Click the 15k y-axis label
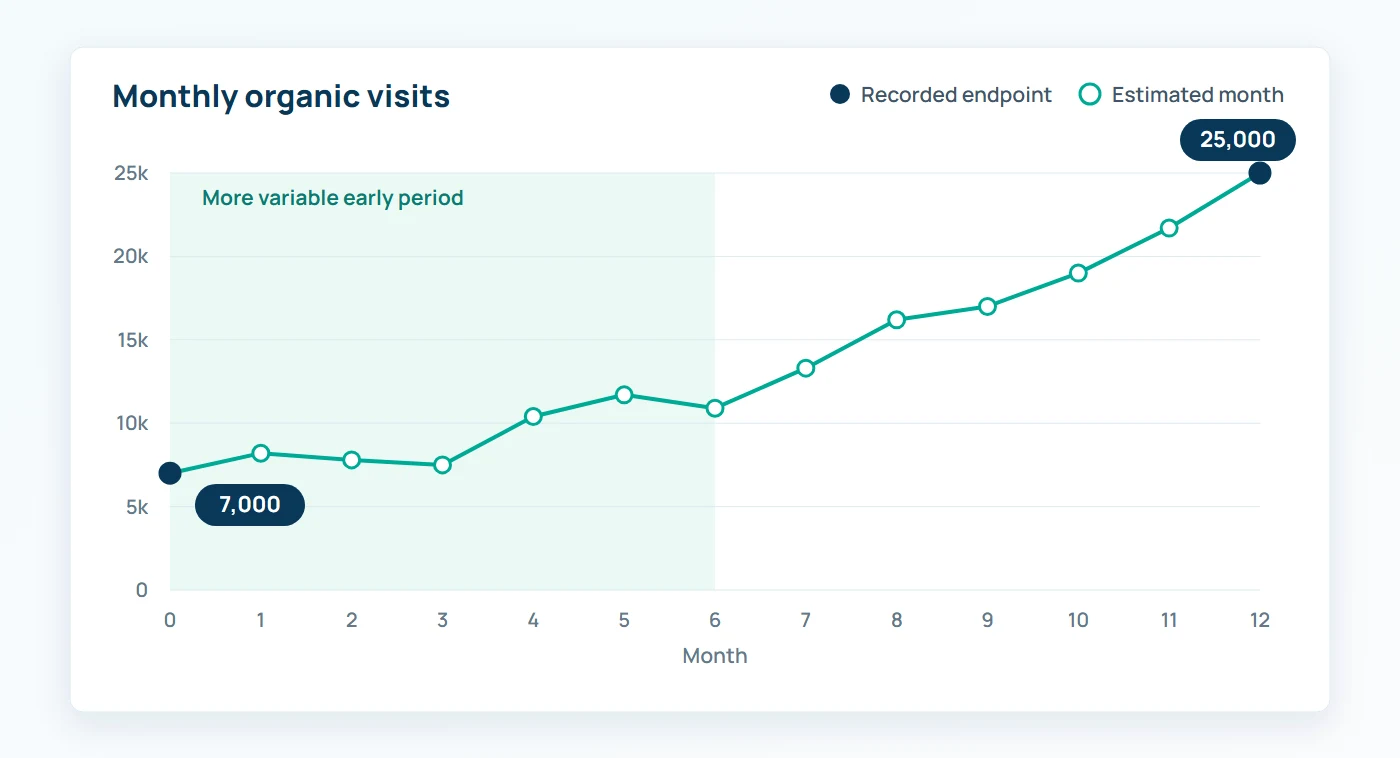This screenshot has height=758, width=1400. [x=131, y=340]
